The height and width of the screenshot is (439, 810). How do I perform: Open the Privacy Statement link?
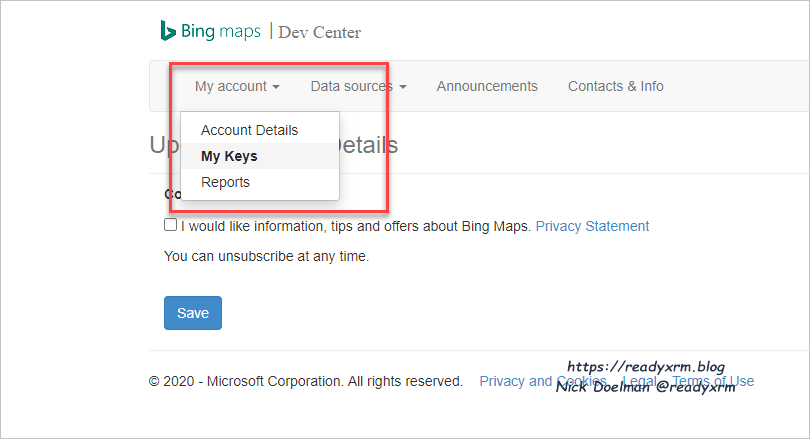[592, 226]
